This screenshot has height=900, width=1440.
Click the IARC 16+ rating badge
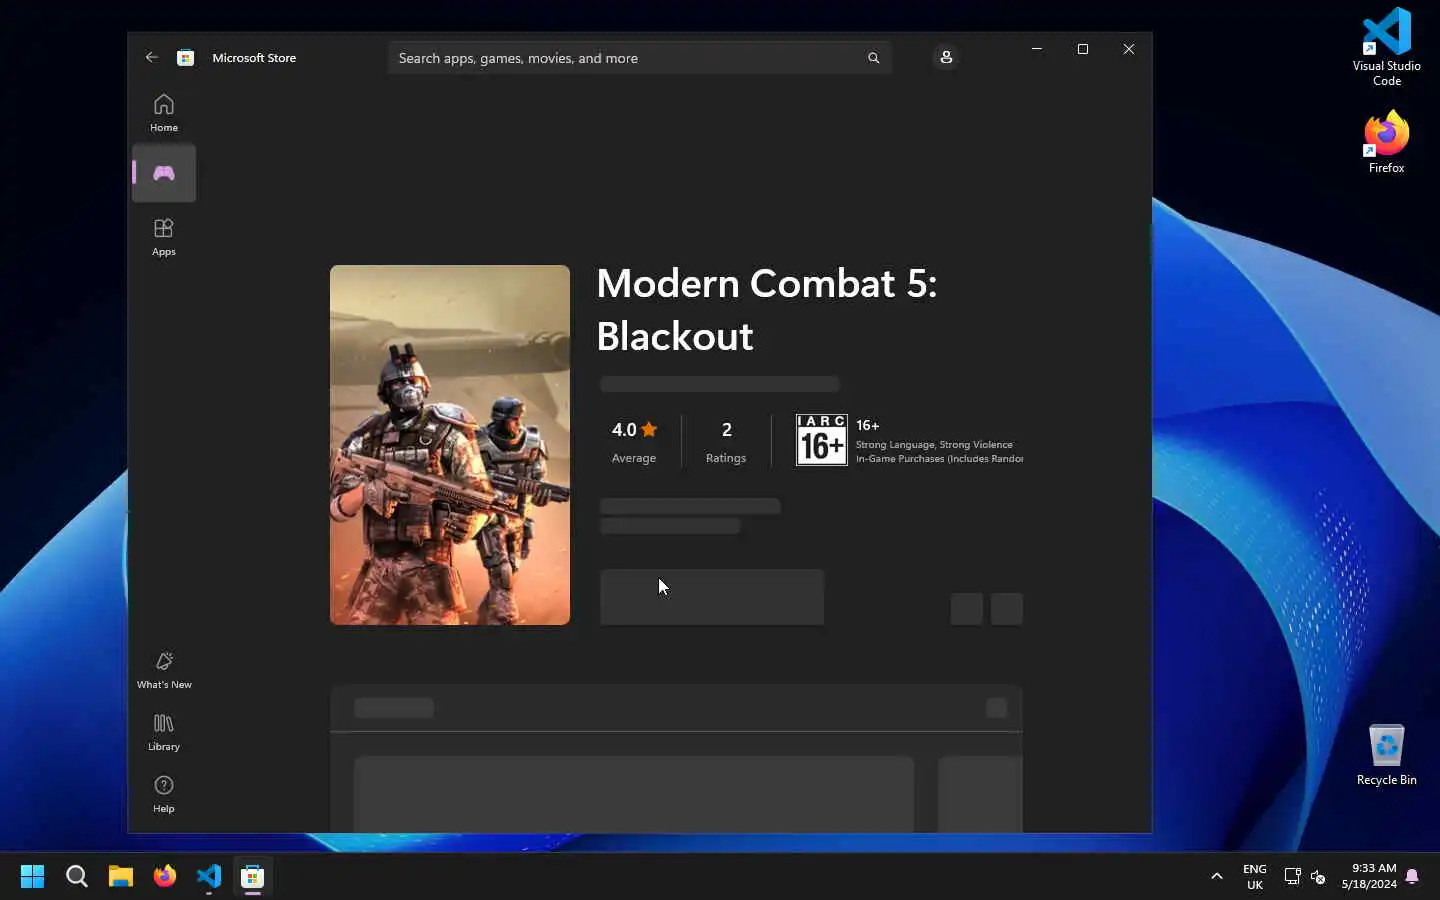click(x=821, y=440)
